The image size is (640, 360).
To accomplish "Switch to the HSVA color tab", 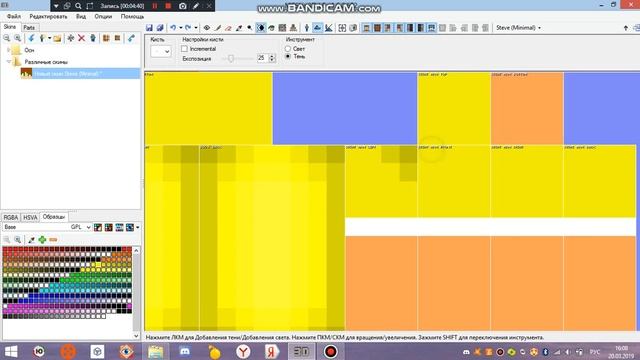I will (x=30, y=218).
